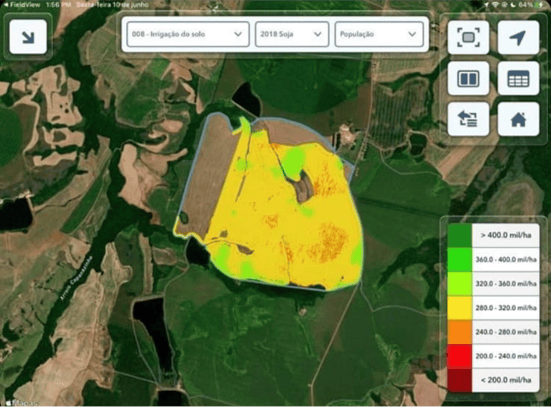Click the diagonal arrow collapse button

[x=28, y=37]
